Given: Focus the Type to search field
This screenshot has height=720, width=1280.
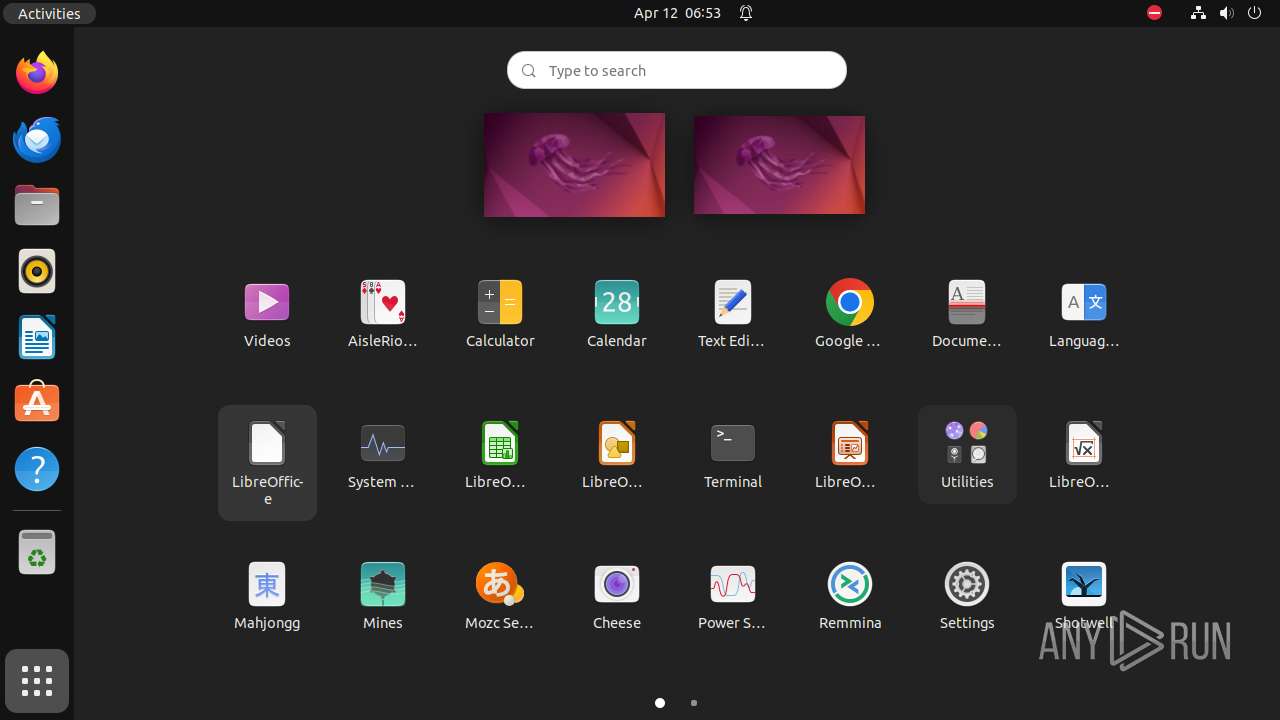Looking at the screenshot, I should (x=677, y=70).
